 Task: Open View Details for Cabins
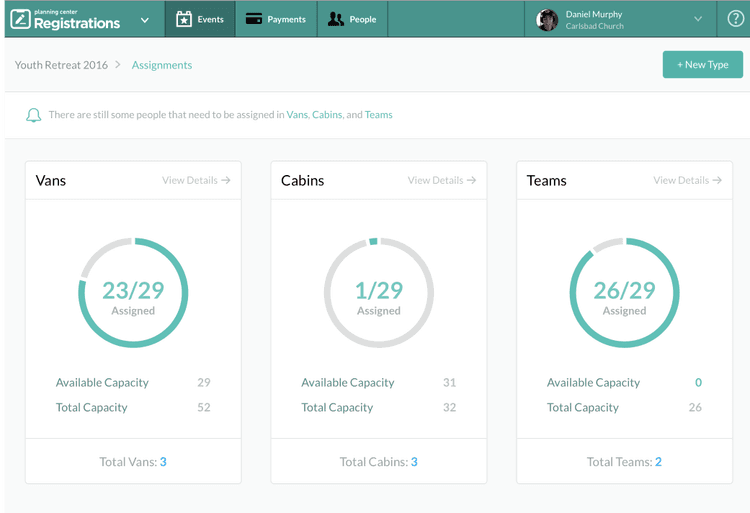click(x=441, y=180)
